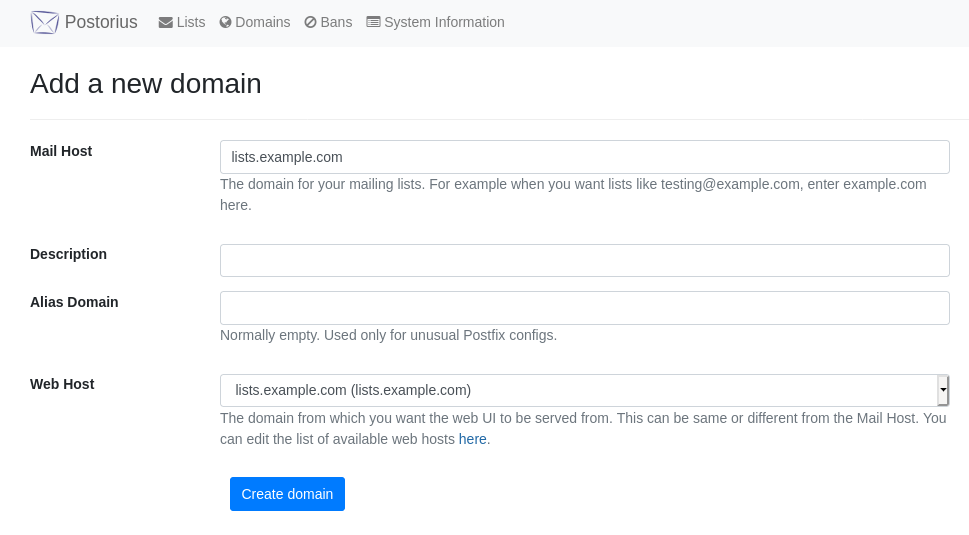Open the System Information page

[x=436, y=22]
